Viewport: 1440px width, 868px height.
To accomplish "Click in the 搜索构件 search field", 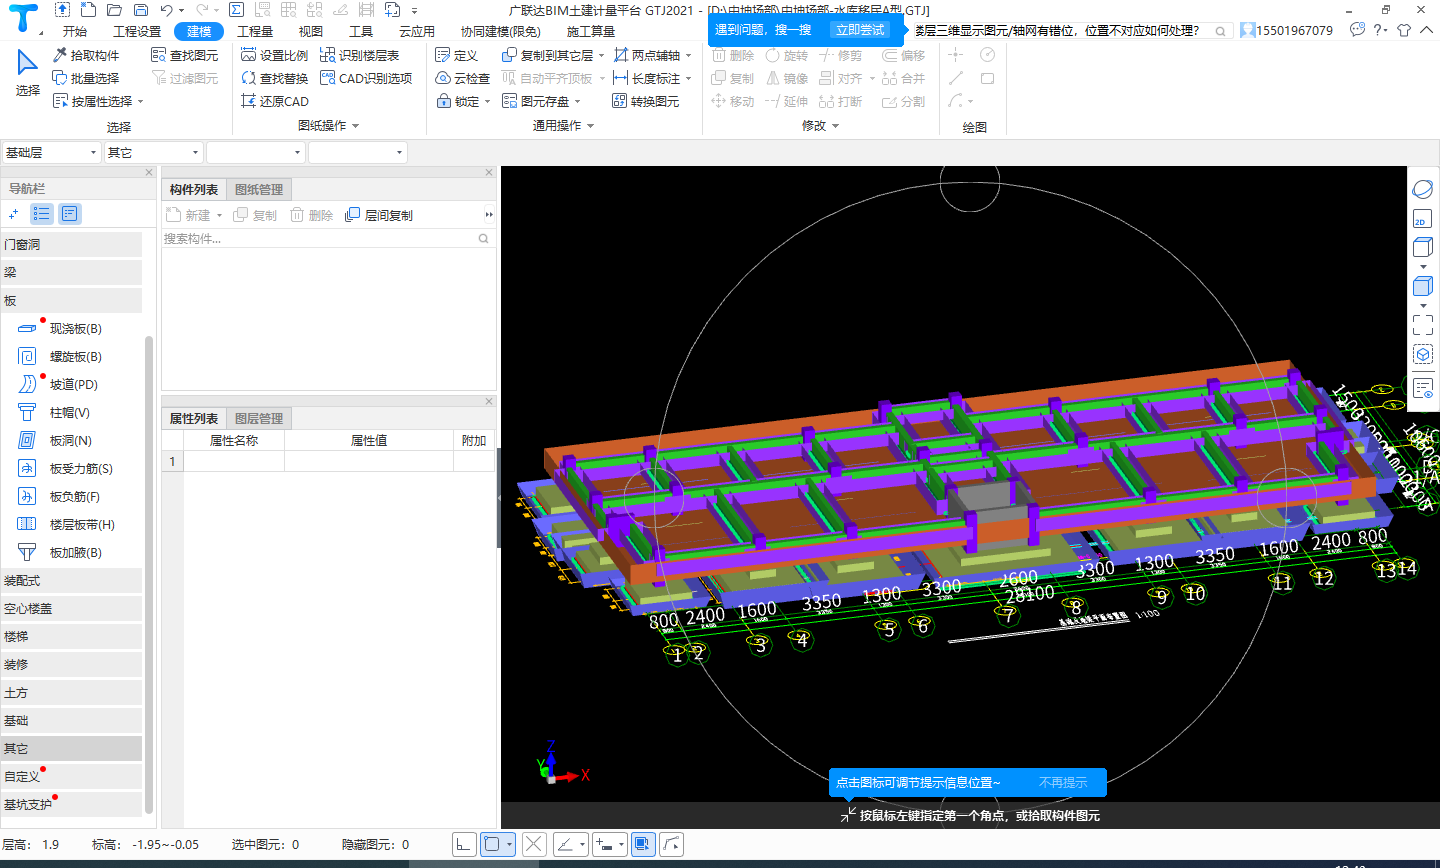I will 327,238.
